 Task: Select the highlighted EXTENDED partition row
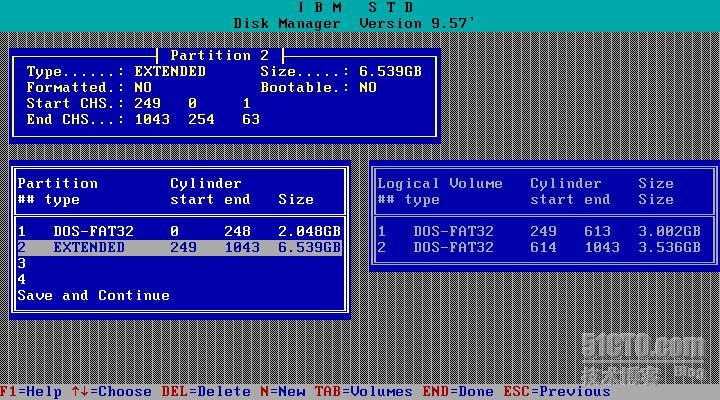[x=180, y=248]
